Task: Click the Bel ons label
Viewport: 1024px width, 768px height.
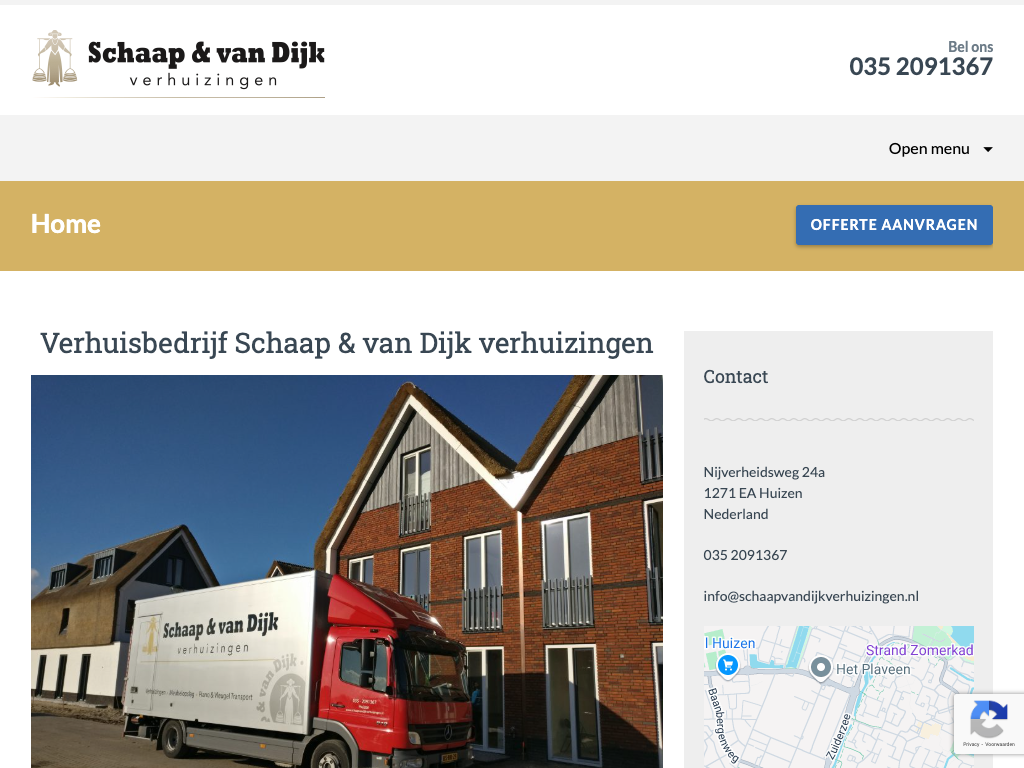Action: (970, 47)
